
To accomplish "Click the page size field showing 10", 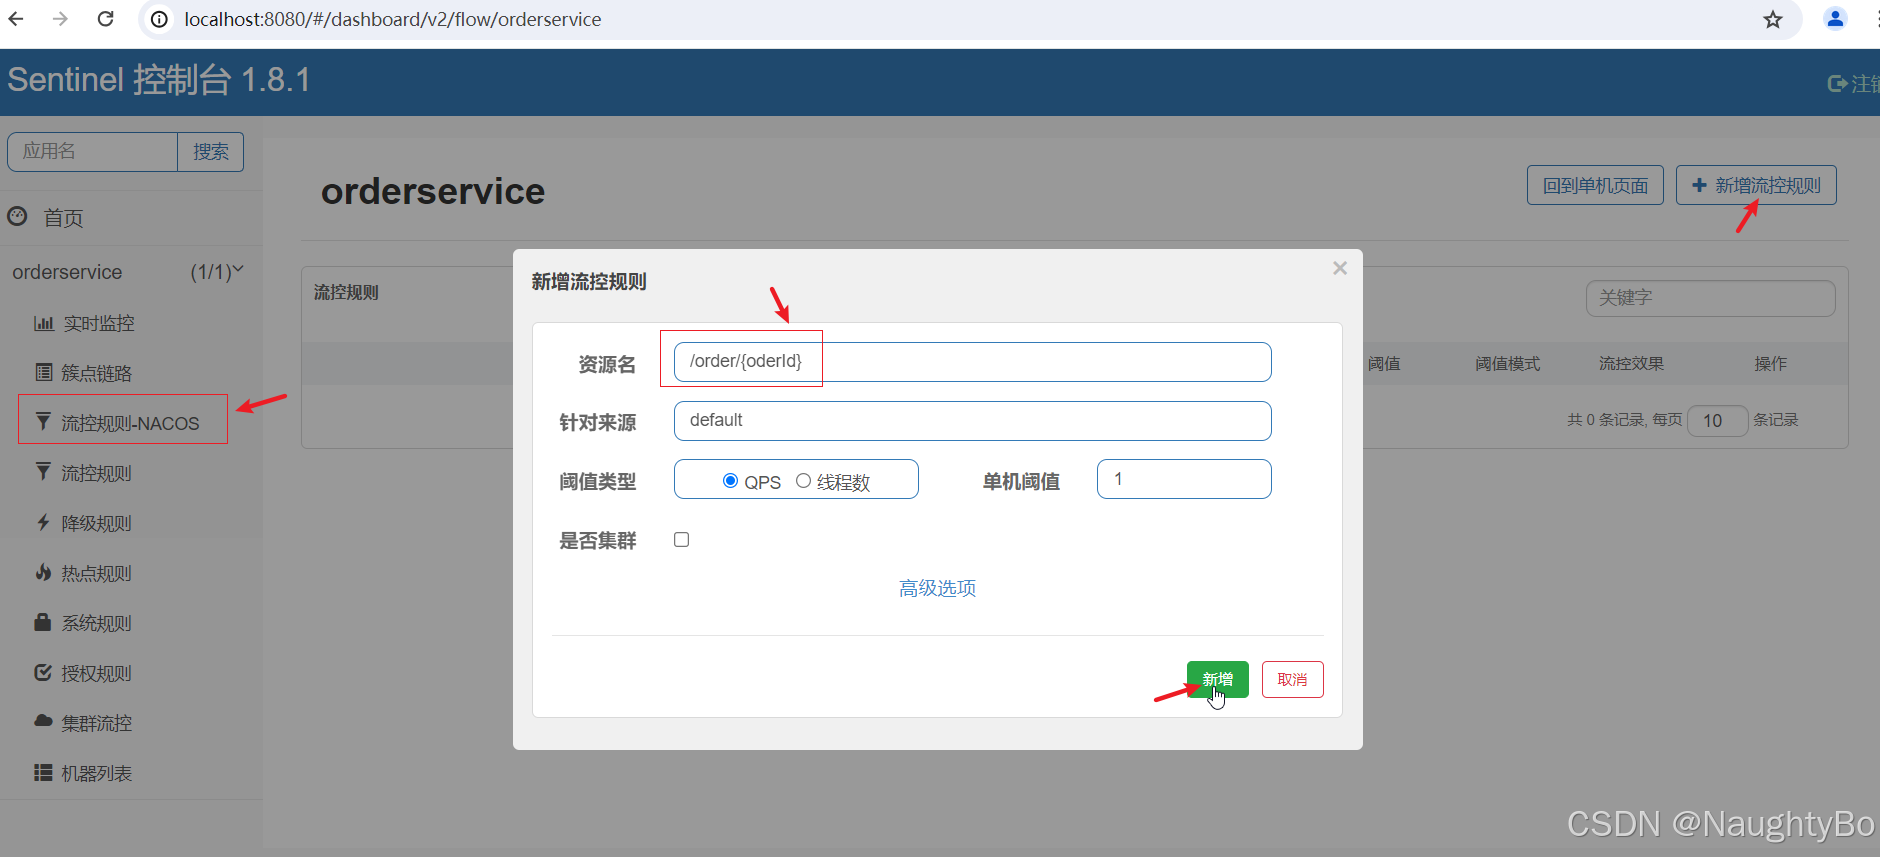I will point(1717,421).
